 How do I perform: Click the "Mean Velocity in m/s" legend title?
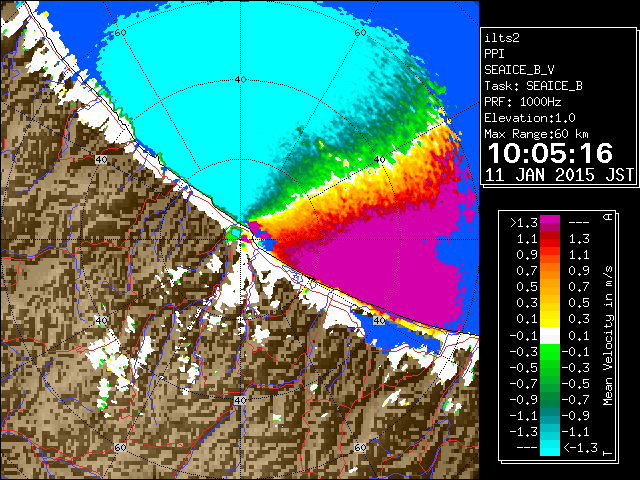coord(608,335)
